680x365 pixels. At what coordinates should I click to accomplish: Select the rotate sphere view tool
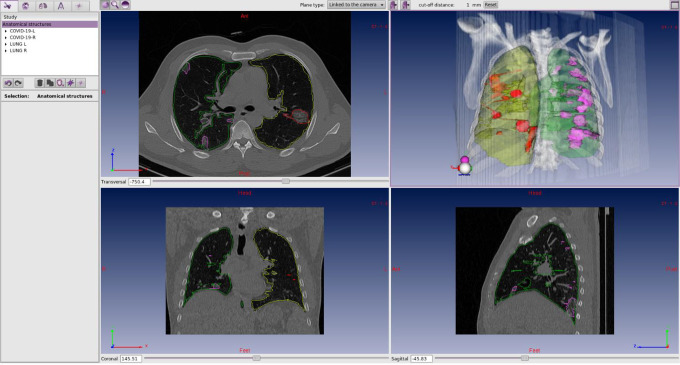pyautogui.click(x=105, y=5)
